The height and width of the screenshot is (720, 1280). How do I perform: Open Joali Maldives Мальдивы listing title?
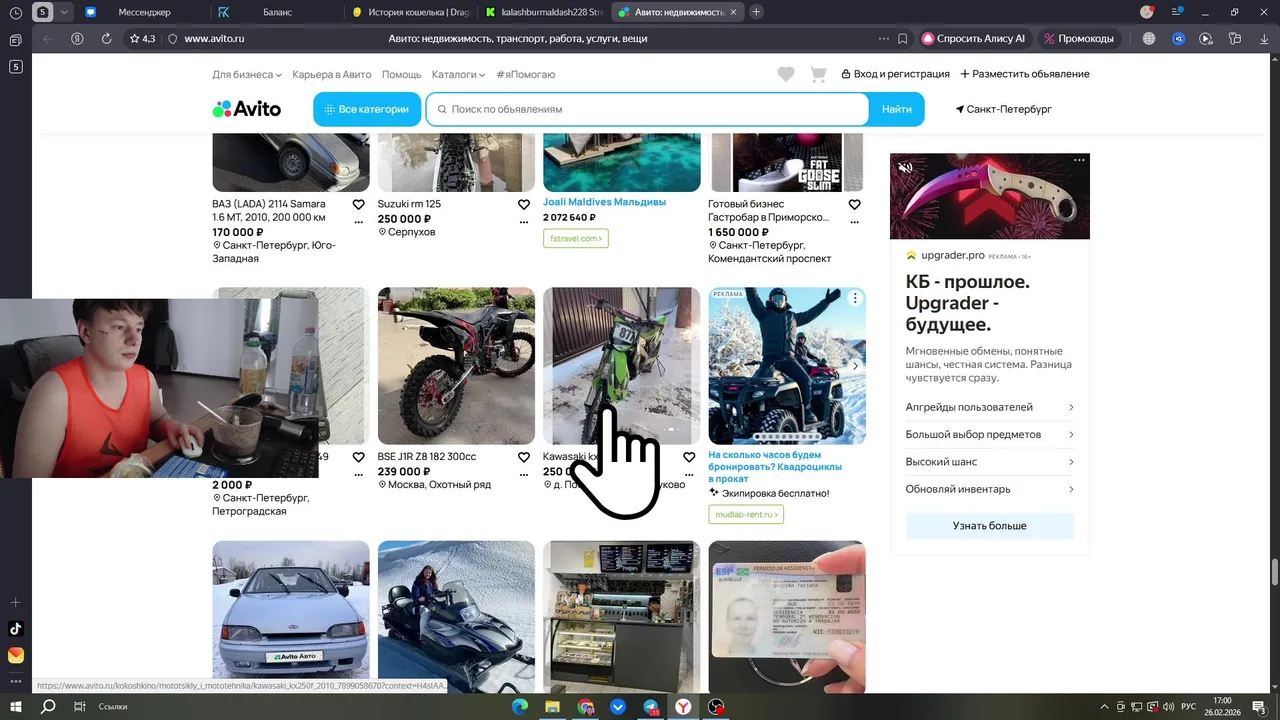(604, 202)
